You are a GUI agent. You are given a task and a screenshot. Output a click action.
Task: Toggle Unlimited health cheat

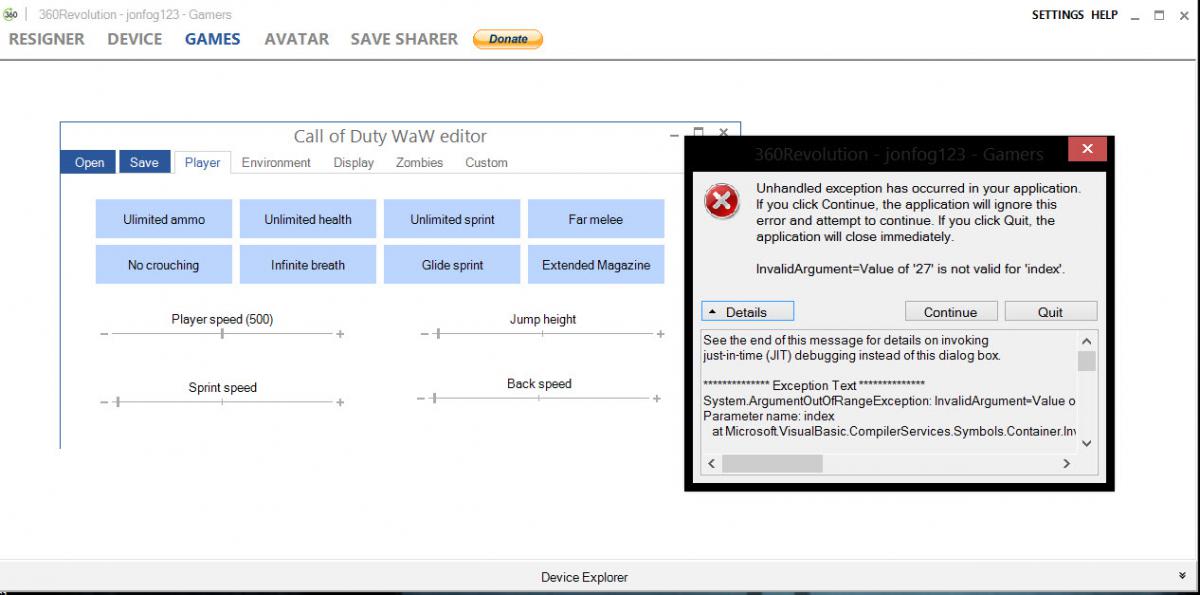coord(308,219)
